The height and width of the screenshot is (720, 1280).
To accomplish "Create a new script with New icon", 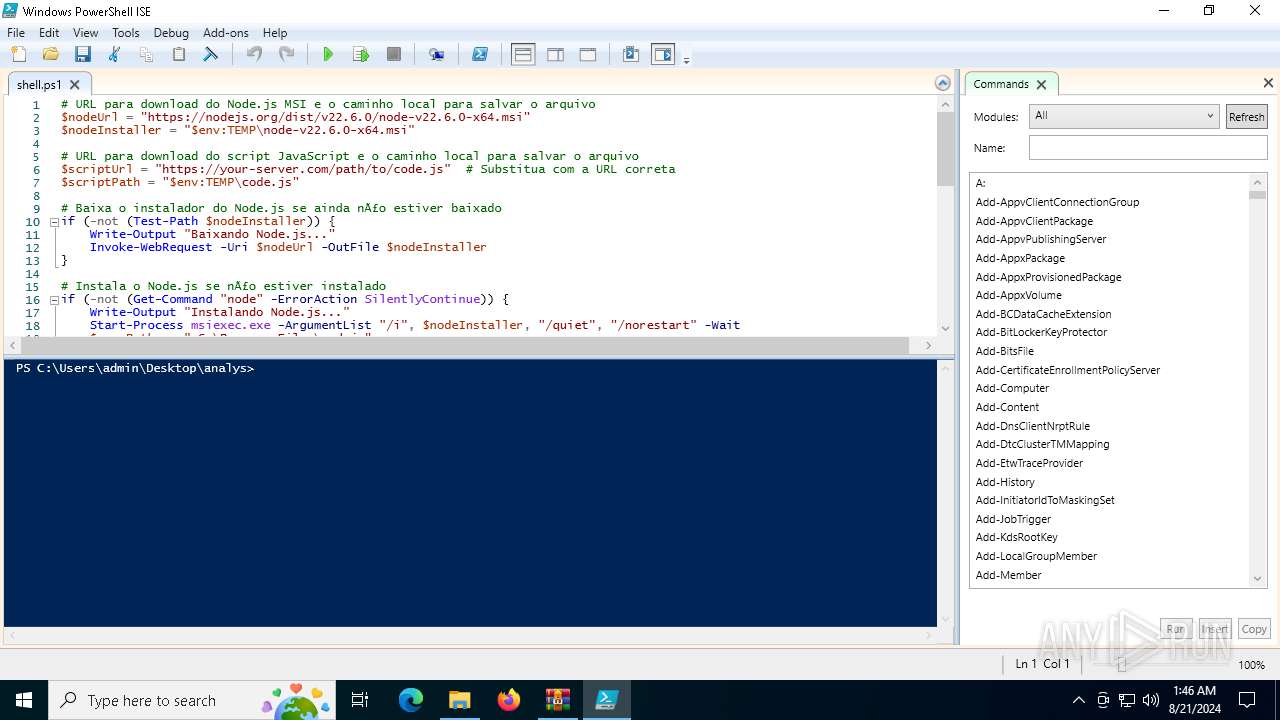I will coord(18,55).
